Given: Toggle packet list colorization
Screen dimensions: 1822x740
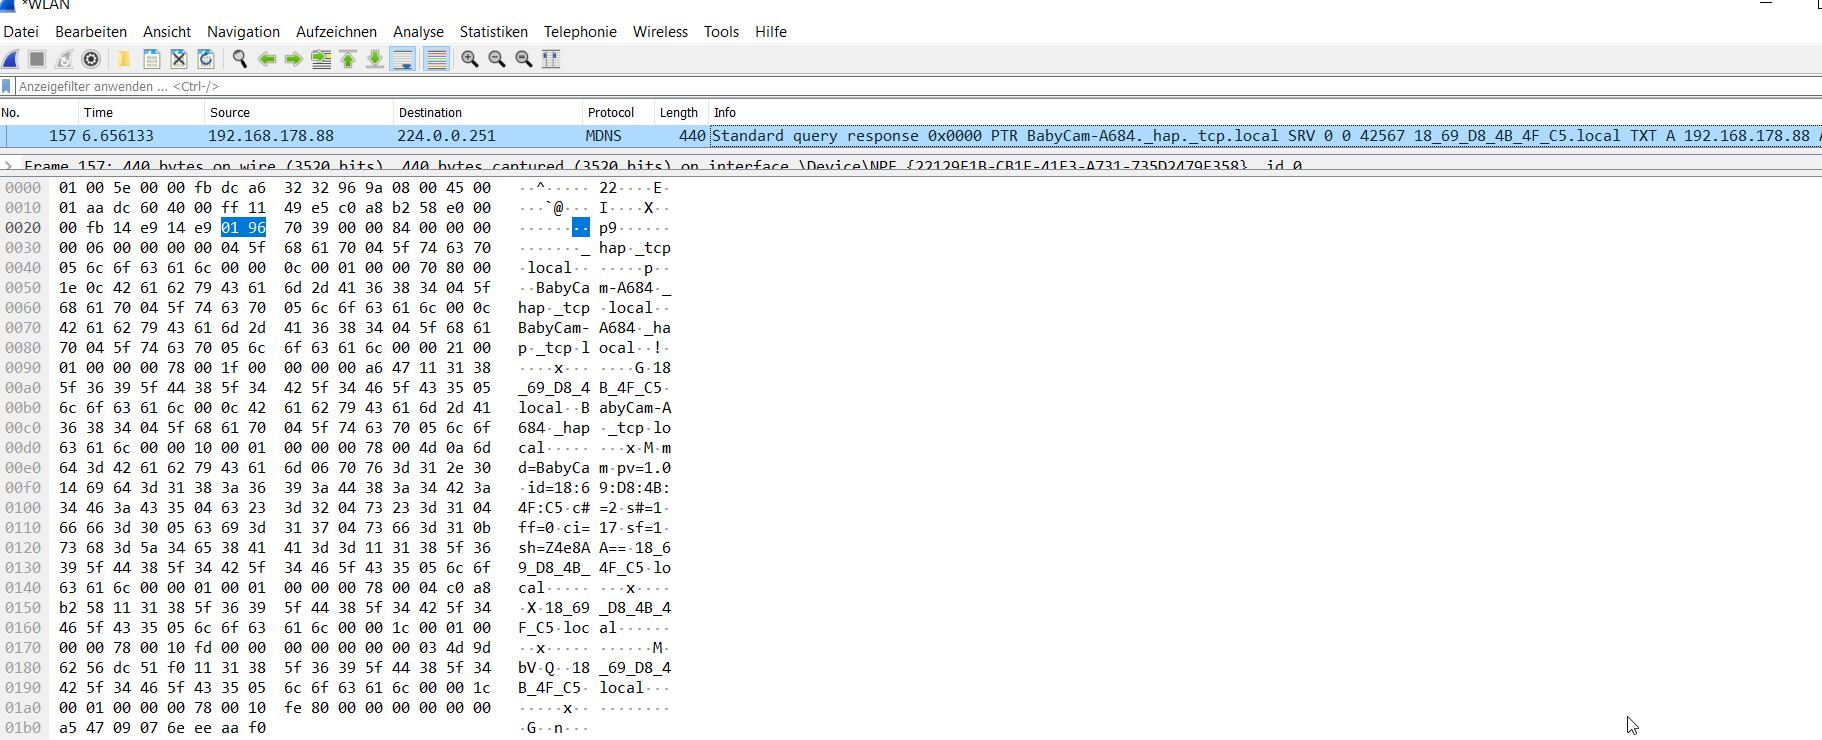Looking at the screenshot, I should (437, 59).
